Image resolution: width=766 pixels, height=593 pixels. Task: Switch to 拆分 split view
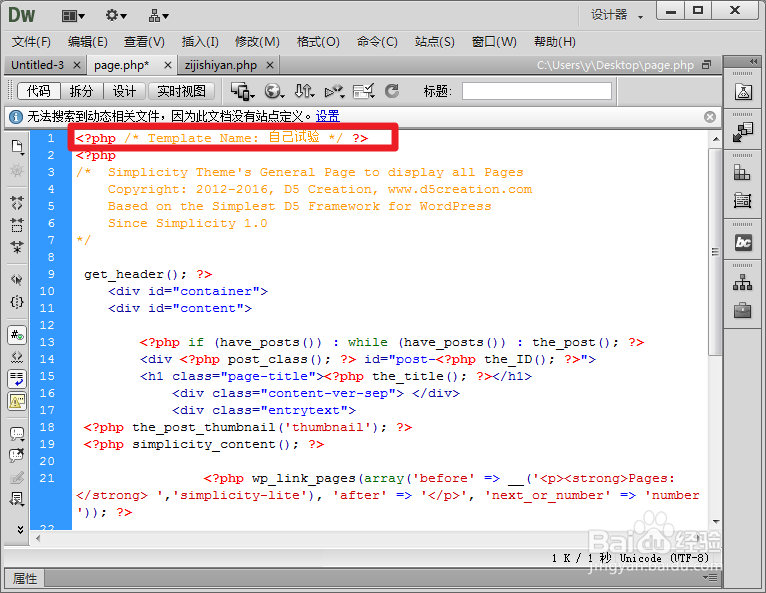[x=81, y=91]
